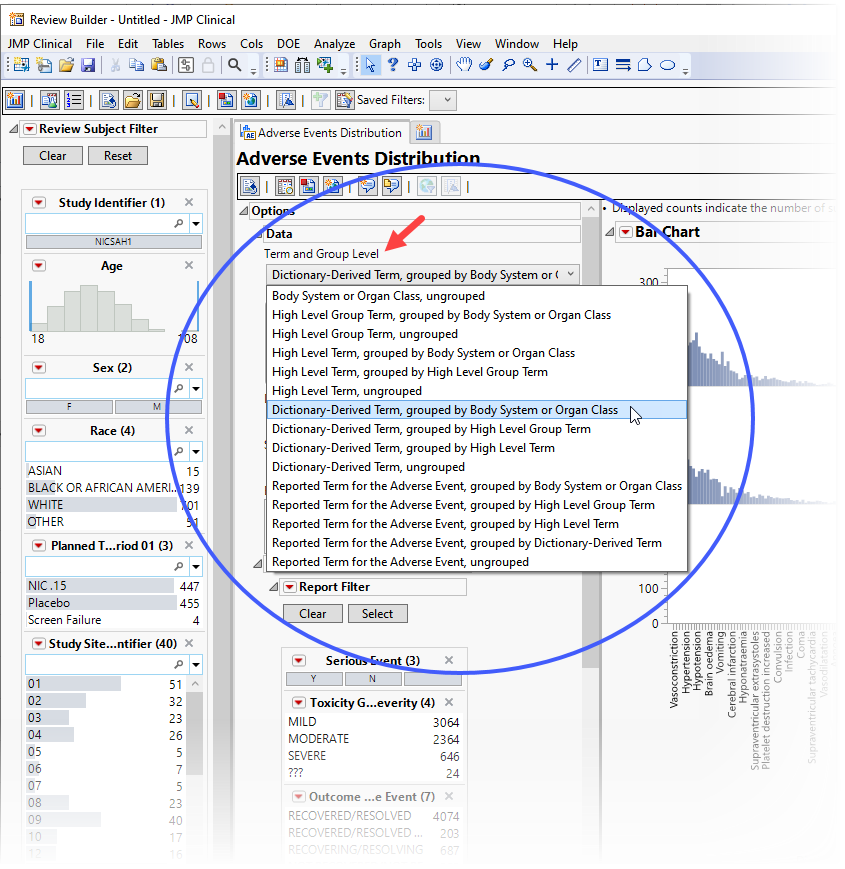Select the hand grabber tool

coord(464,65)
